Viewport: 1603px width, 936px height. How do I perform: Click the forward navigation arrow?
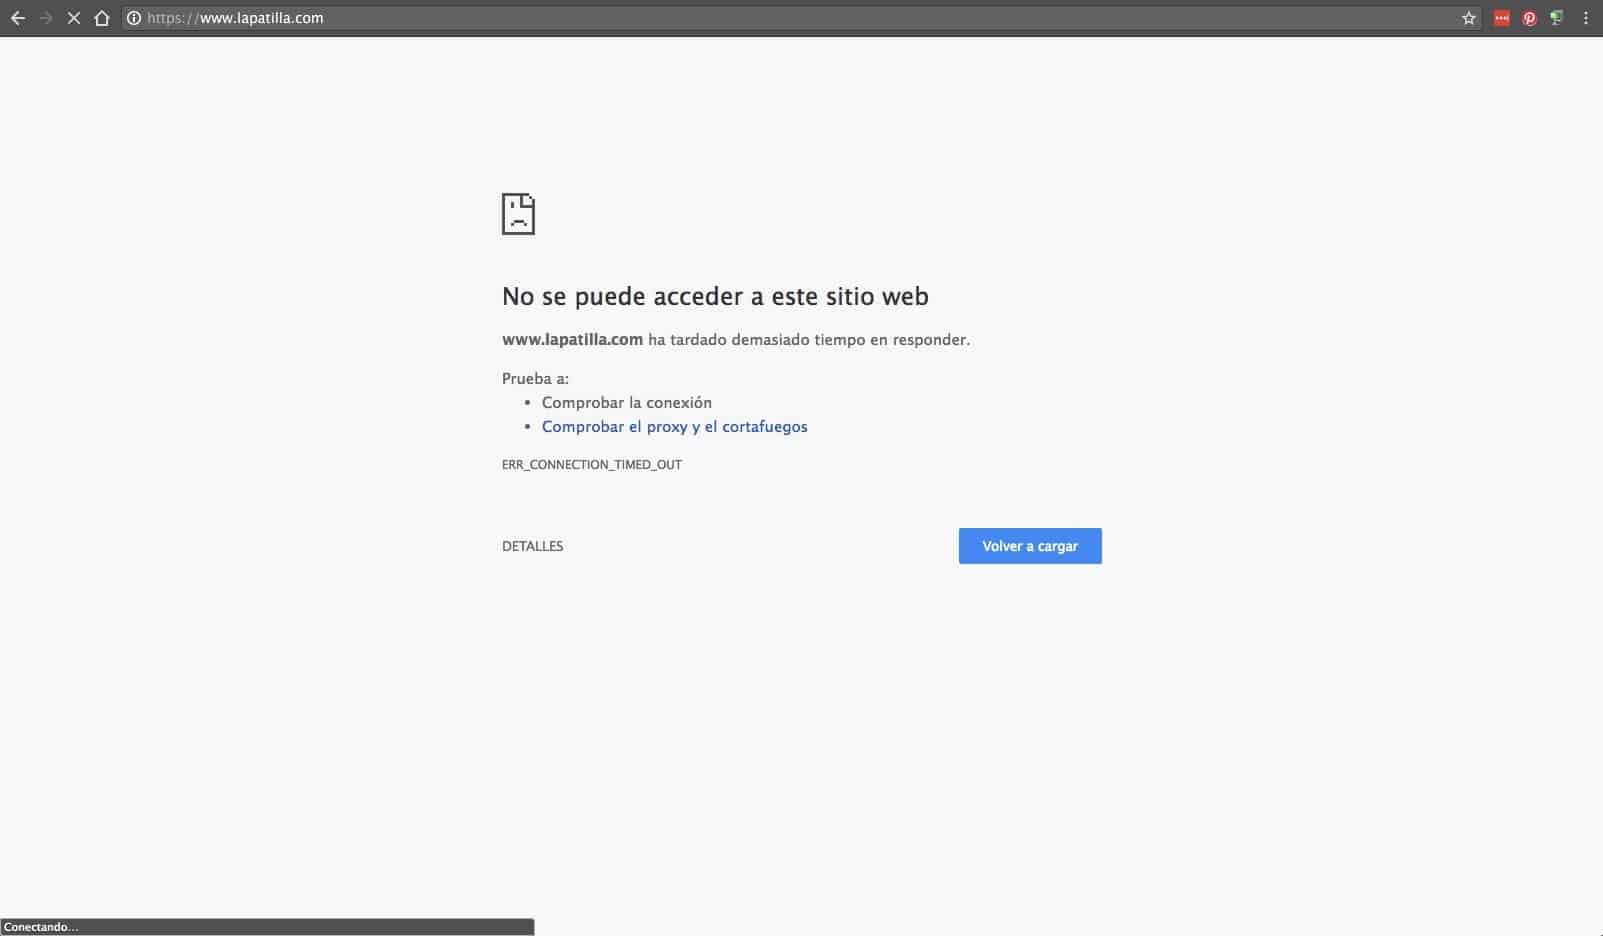click(46, 18)
